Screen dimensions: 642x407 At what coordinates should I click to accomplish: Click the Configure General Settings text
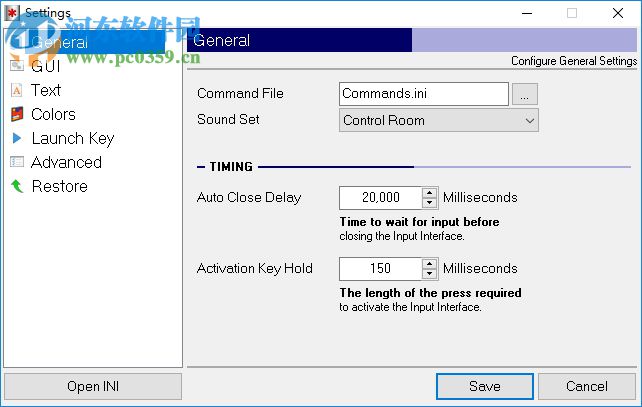(x=574, y=61)
